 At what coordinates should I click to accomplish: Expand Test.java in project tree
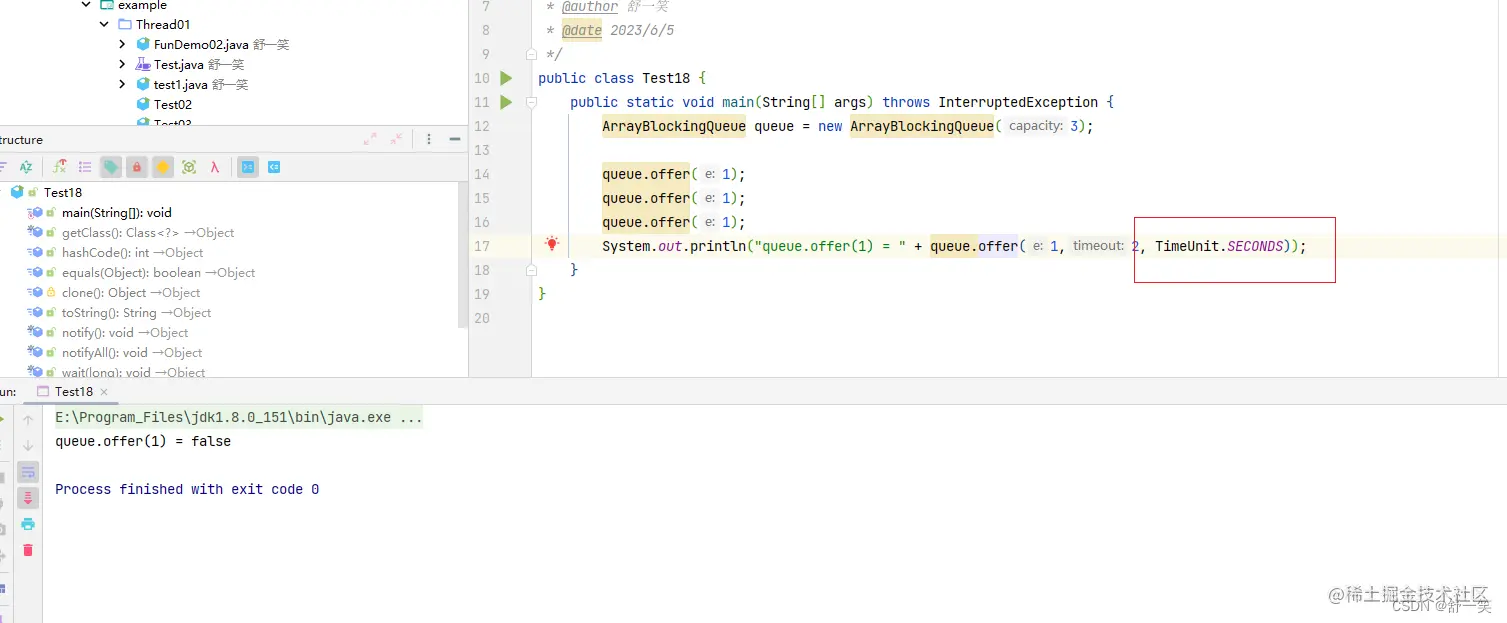coord(122,64)
